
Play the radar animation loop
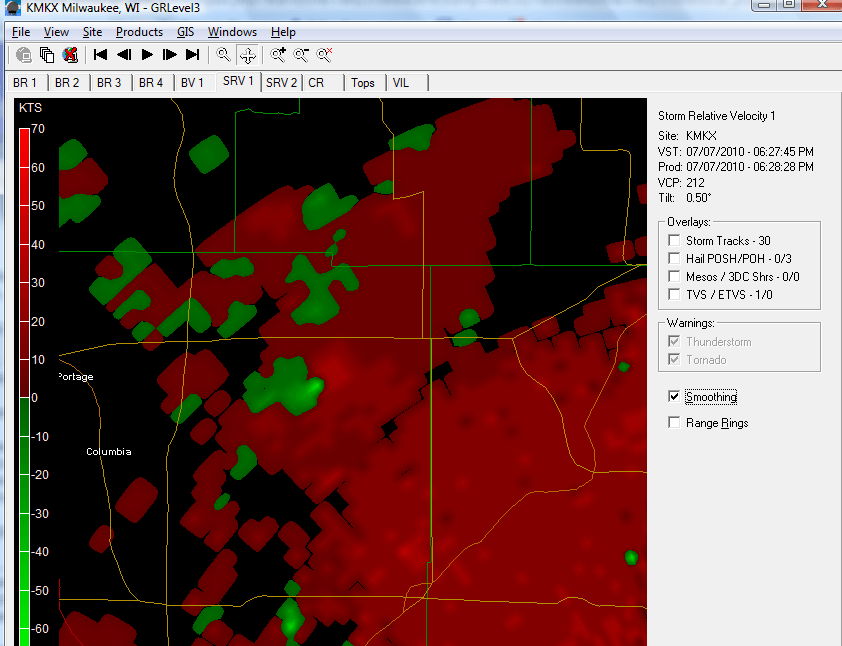click(147, 54)
